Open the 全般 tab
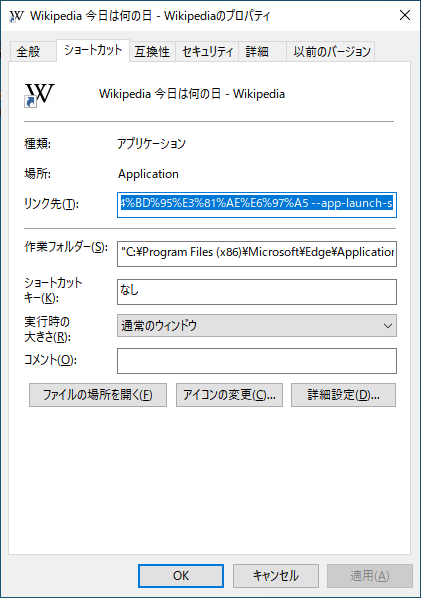 (29, 51)
